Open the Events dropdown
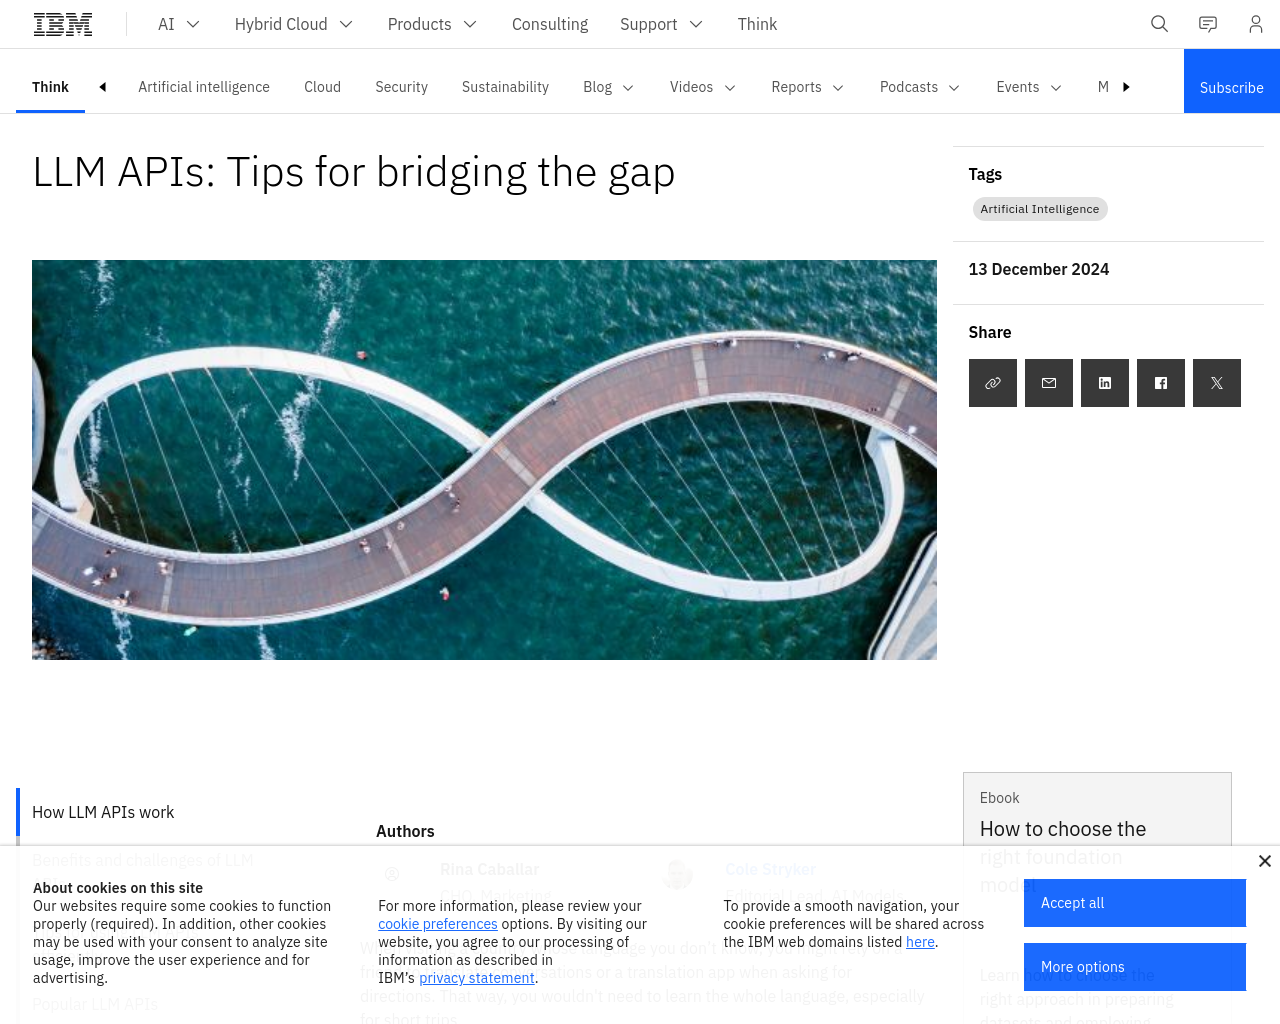The height and width of the screenshot is (1024, 1280). pyautogui.click(x=1028, y=87)
